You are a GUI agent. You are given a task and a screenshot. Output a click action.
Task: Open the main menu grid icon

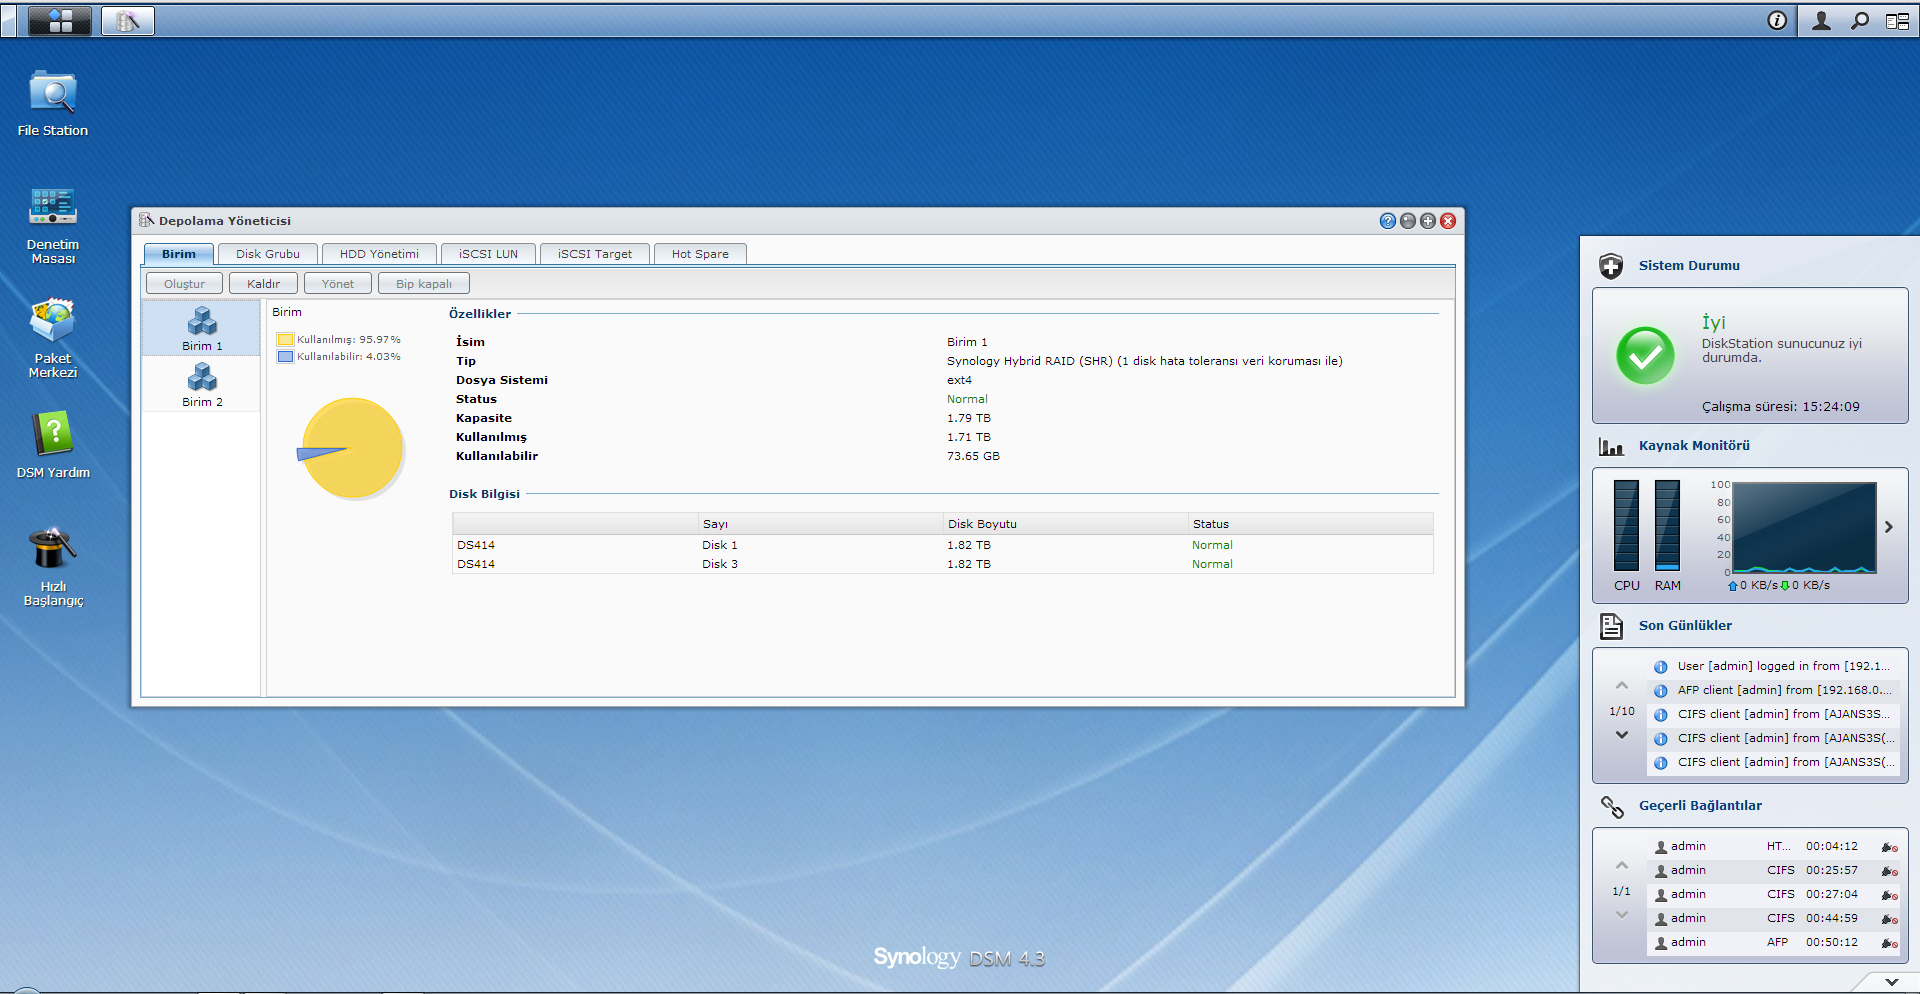[60, 21]
